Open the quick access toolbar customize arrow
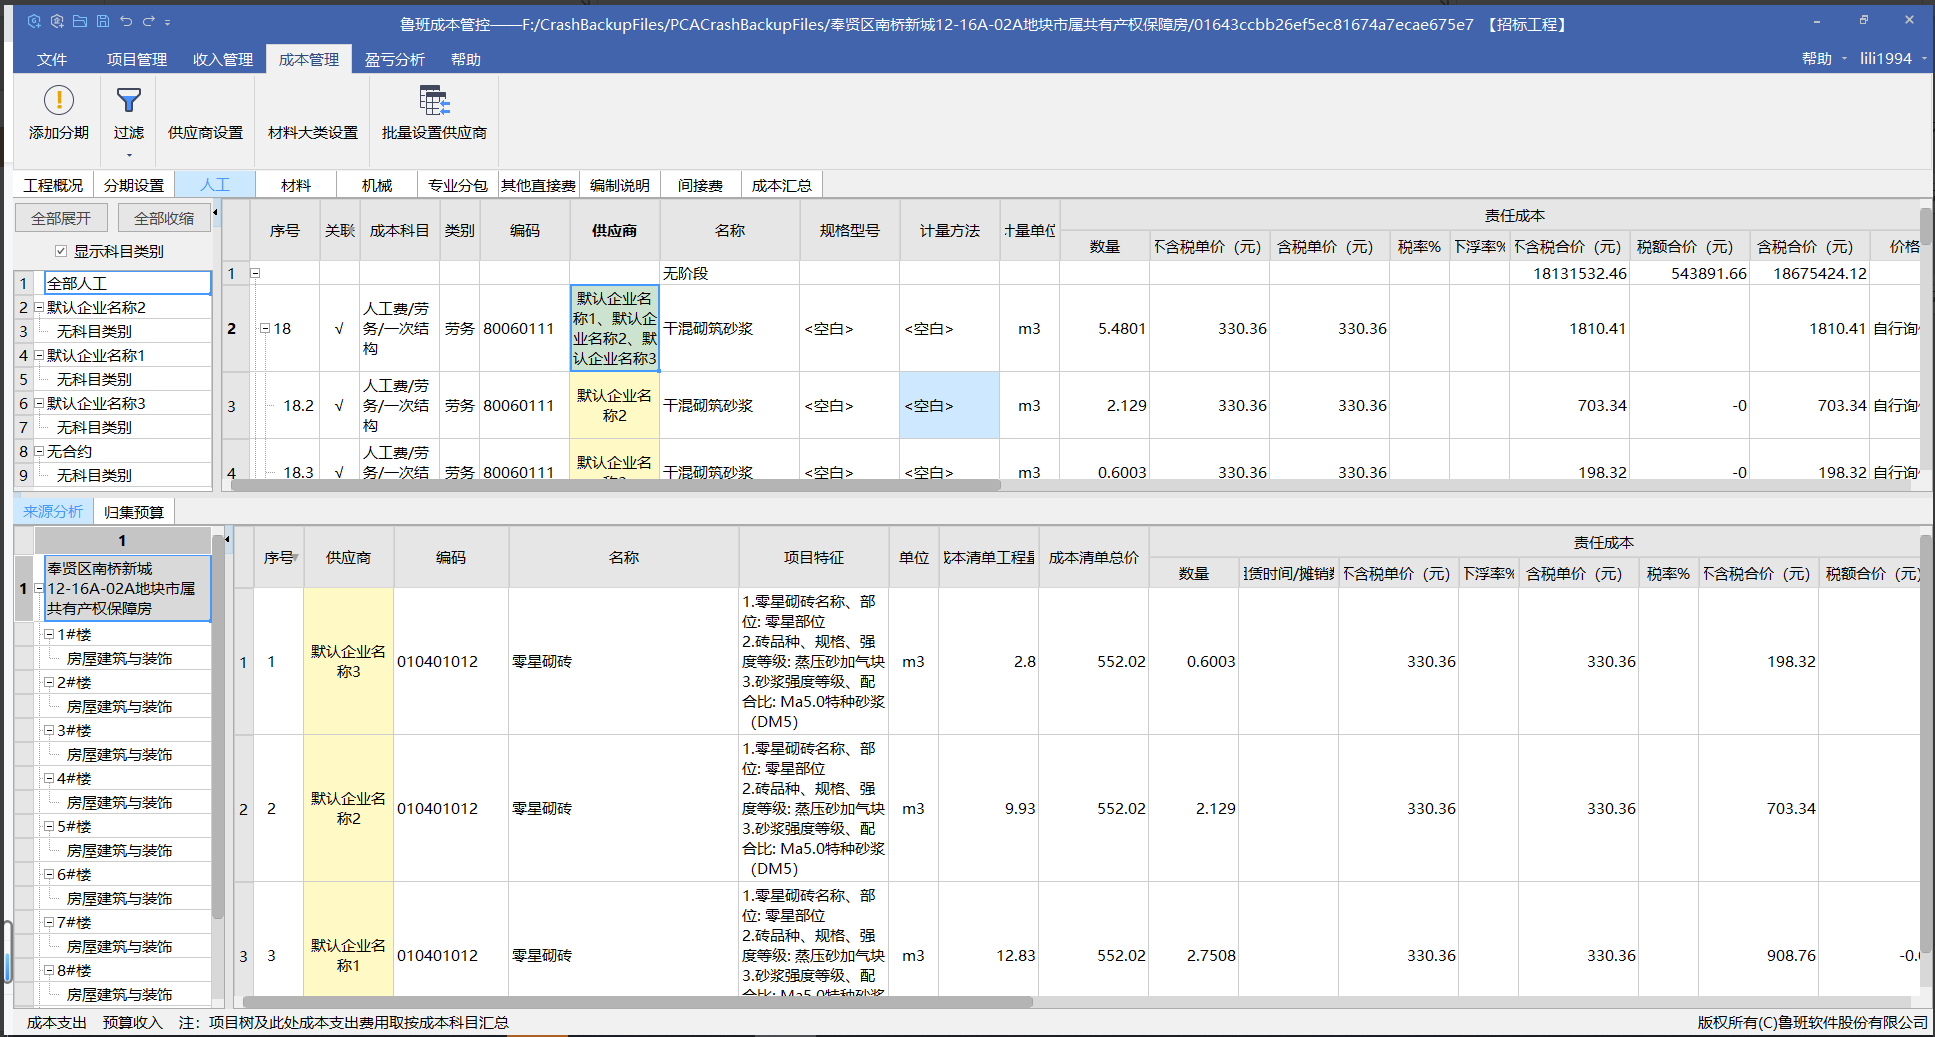This screenshot has width=1935, height=1037. tap(167, 22)
